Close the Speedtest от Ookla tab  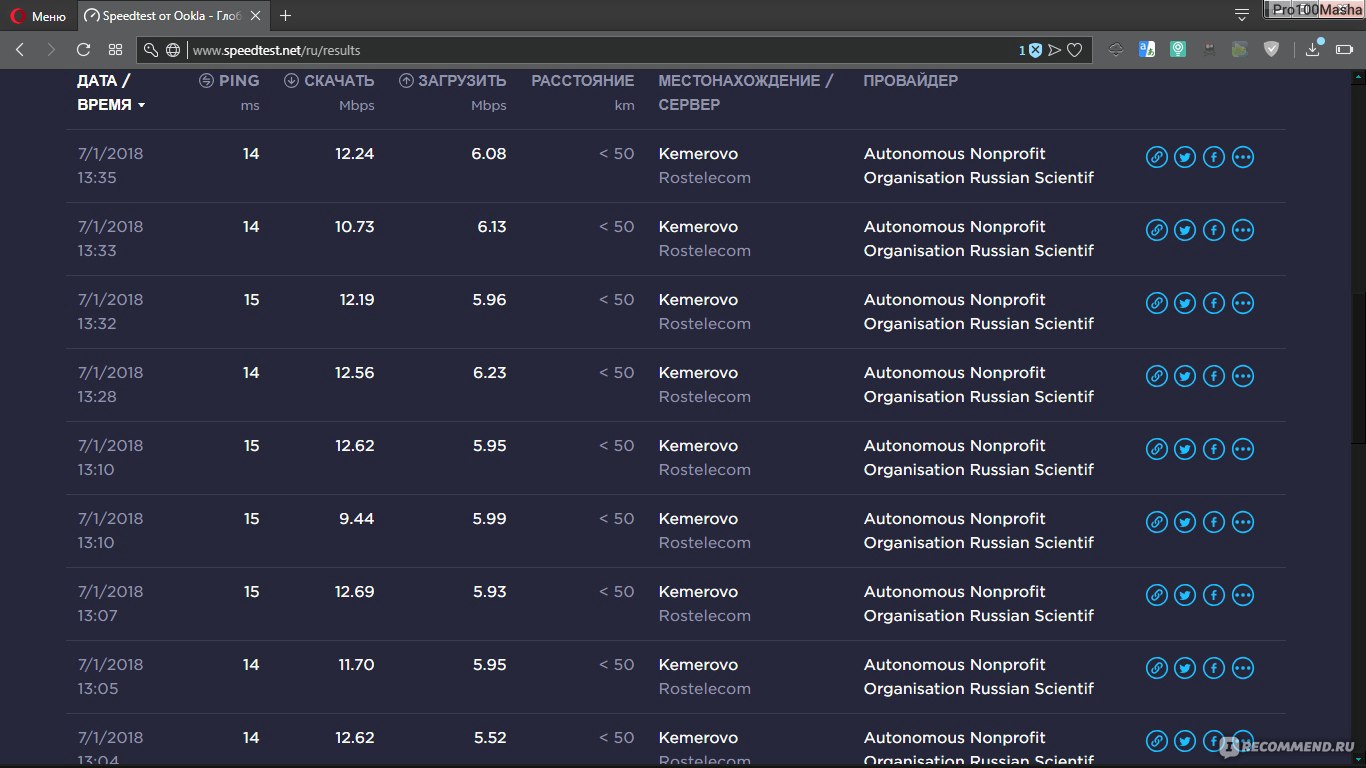coord(257,16)
